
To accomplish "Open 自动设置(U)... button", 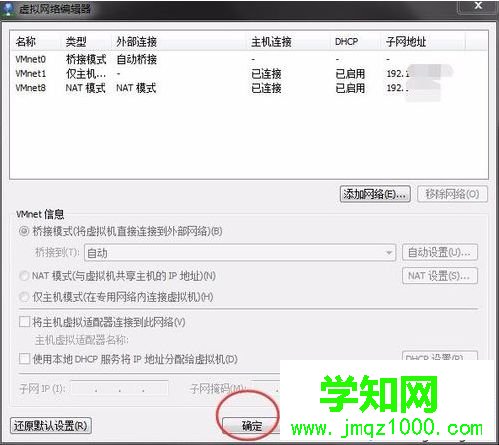I will (x=440, y=252).
